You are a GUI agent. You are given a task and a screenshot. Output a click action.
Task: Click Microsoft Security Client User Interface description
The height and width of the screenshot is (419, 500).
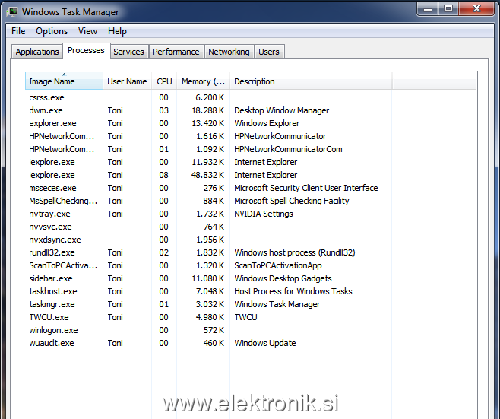(x=306, y=188)
